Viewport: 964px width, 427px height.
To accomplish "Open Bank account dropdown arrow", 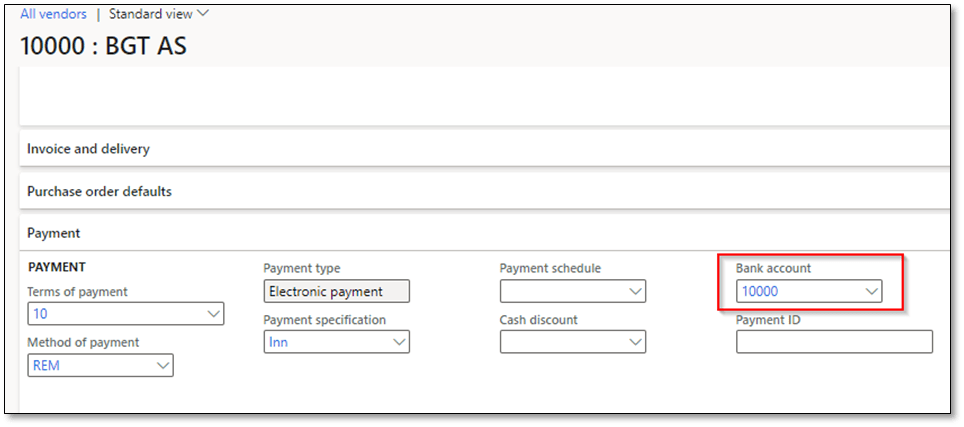I will point(871,292).
